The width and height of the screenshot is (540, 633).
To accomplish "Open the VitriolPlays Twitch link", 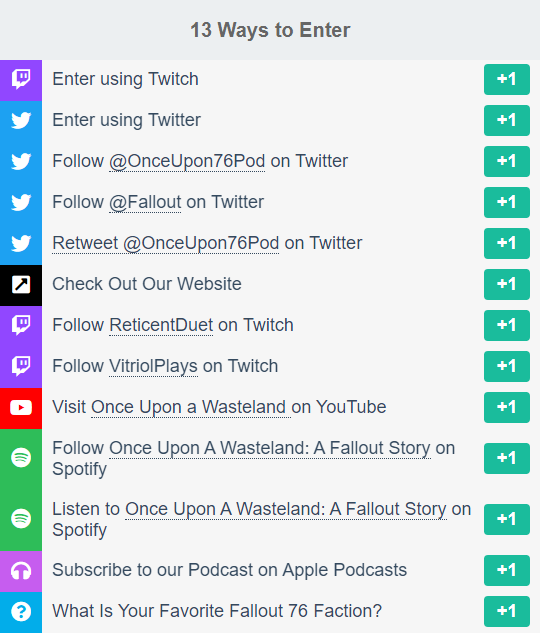I will tap(153, 367).
